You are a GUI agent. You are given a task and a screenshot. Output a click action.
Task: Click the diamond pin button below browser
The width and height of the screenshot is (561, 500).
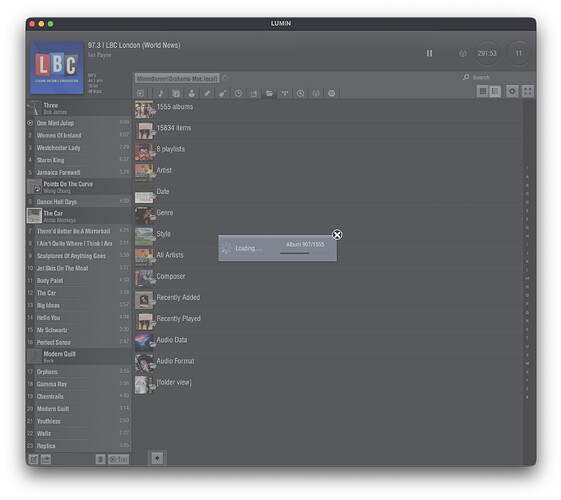click(x=157, y=458)
